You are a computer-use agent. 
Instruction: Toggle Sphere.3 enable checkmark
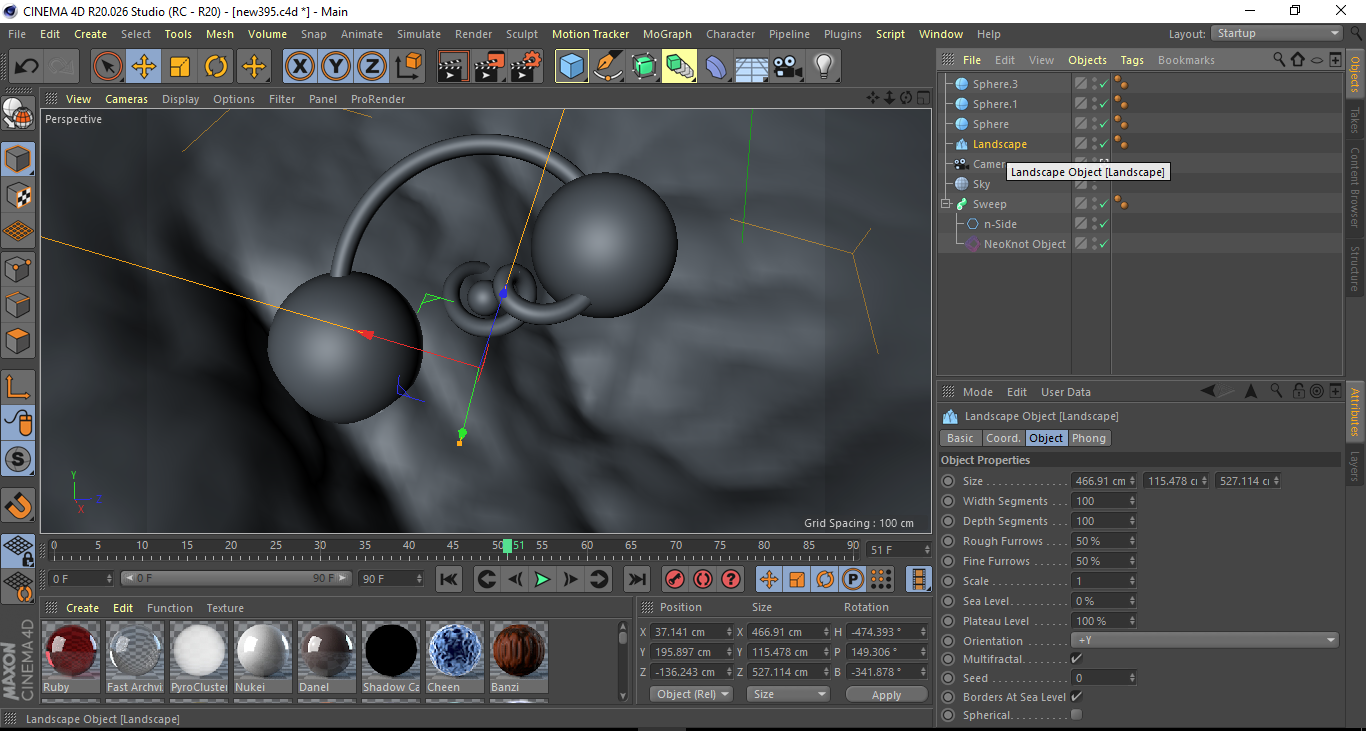(x=1103, y=84)
